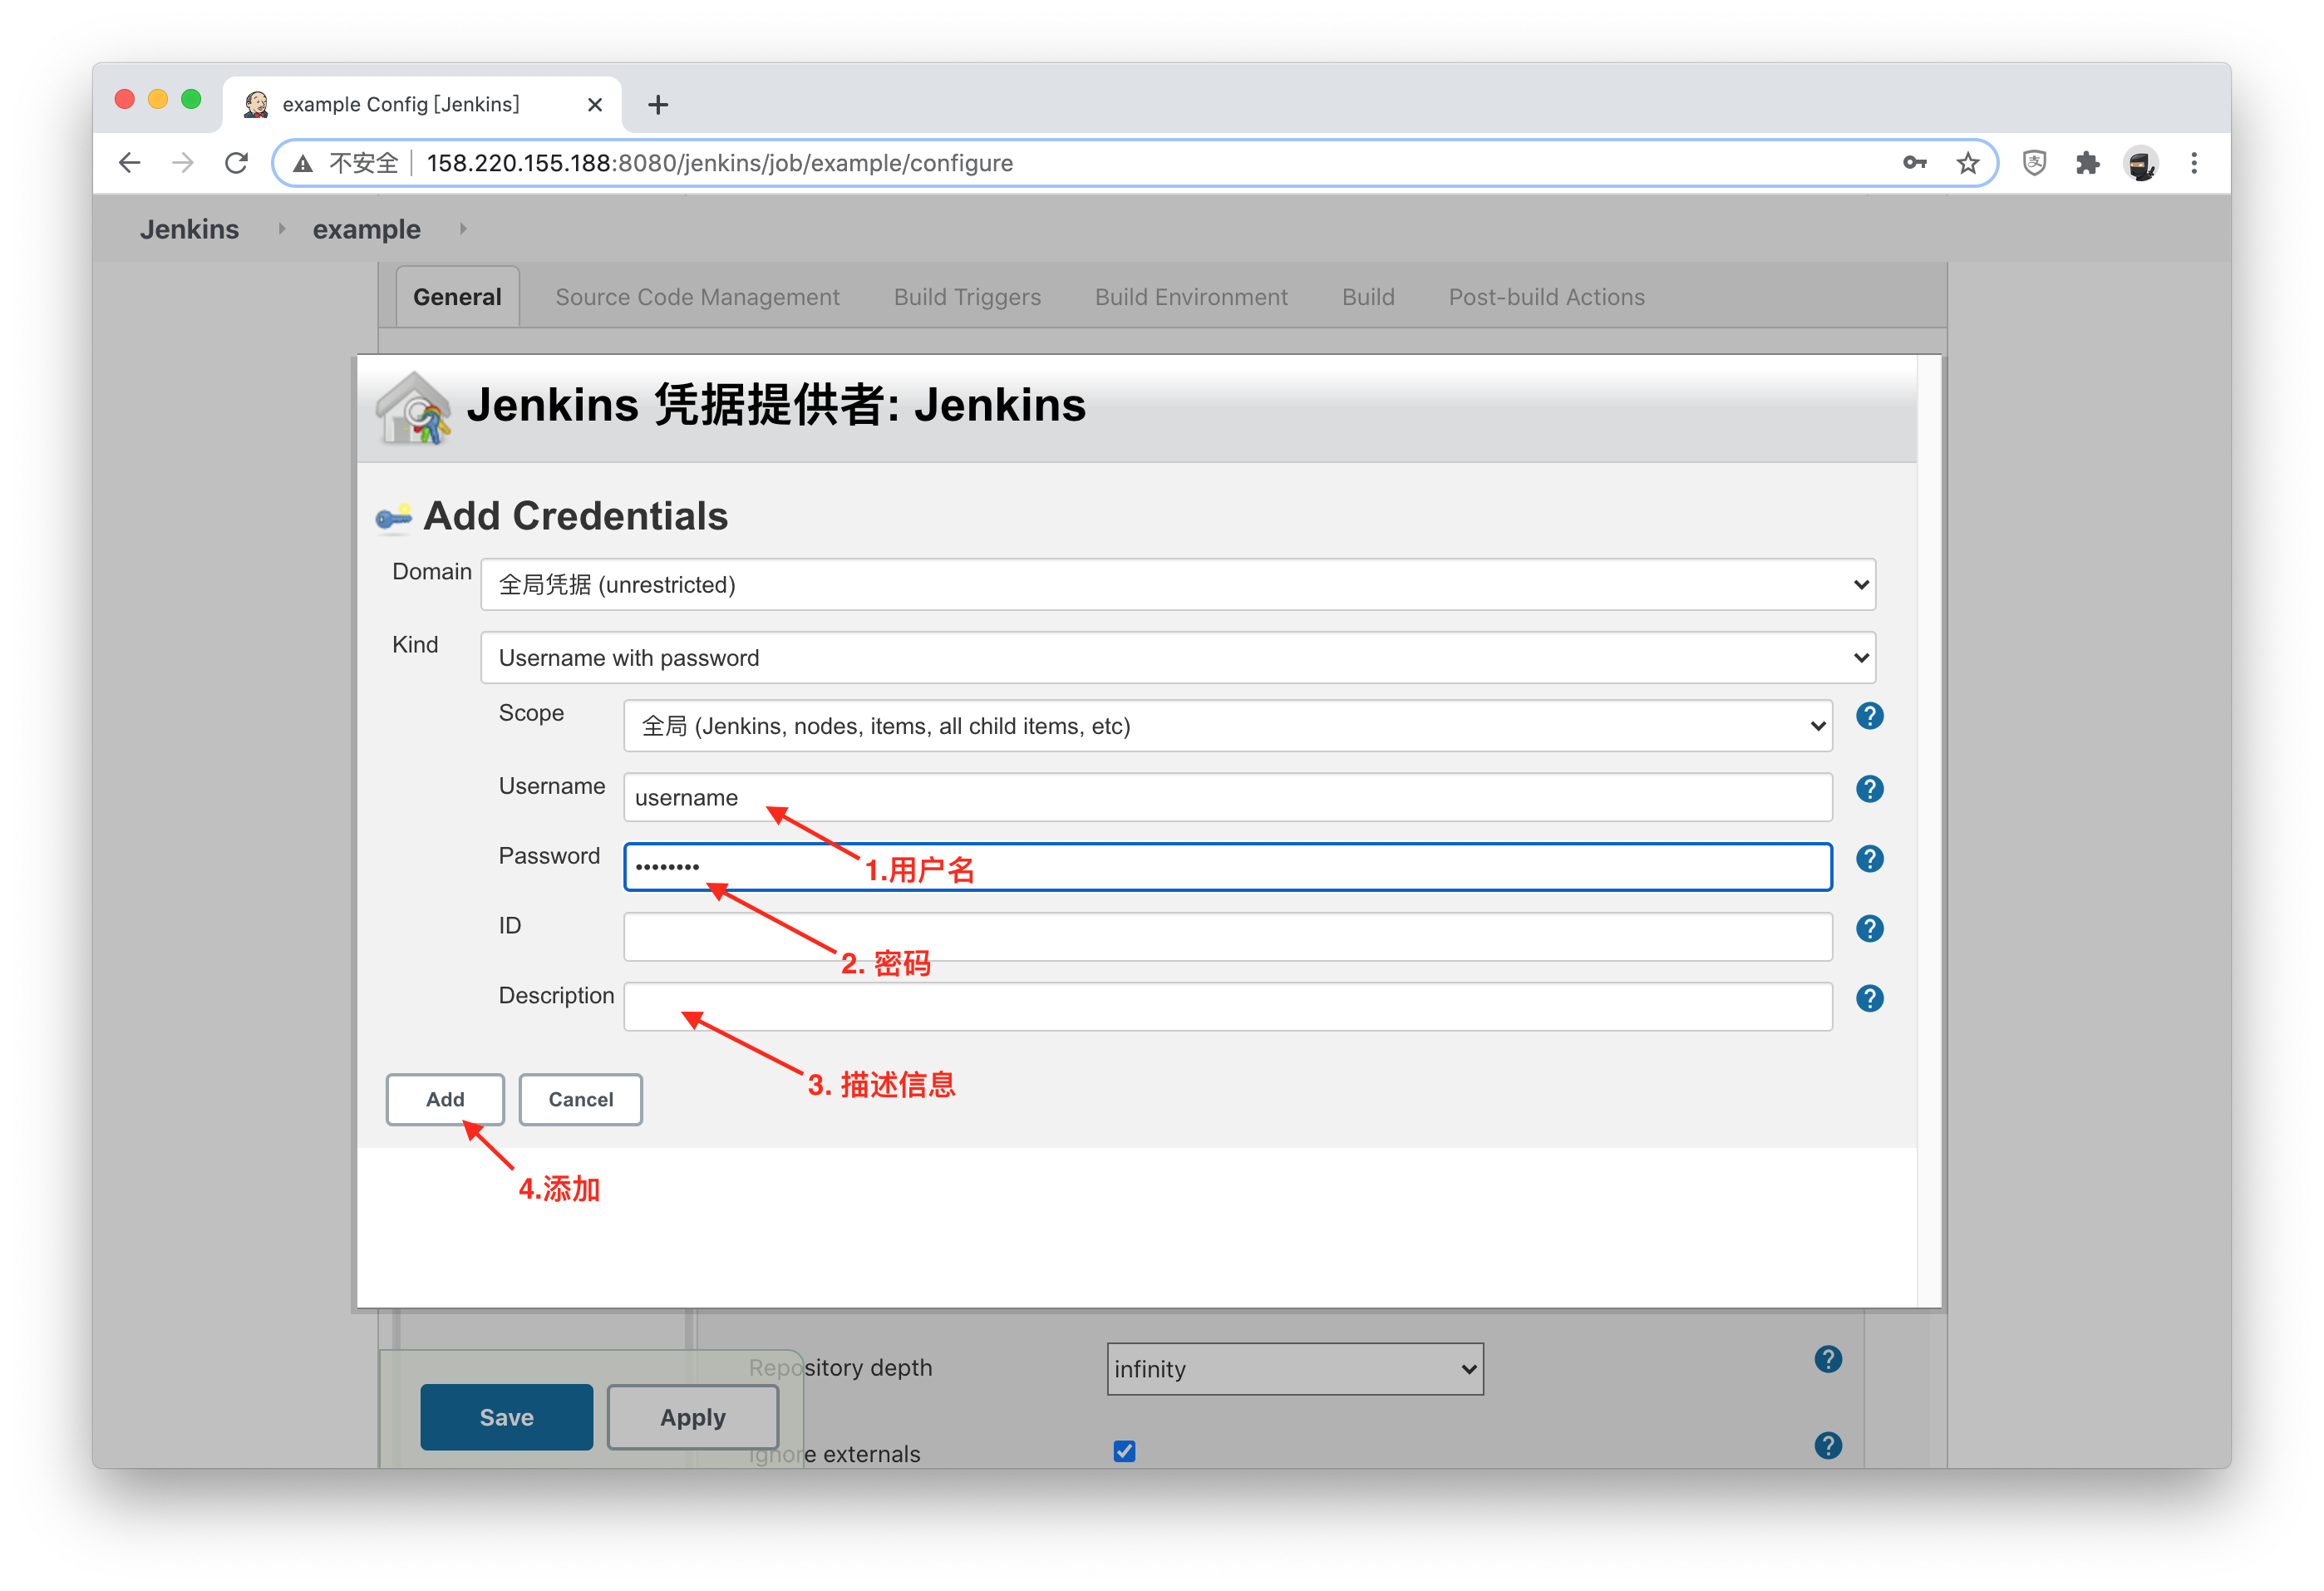The image size is (2324, 1591).
Task: Open help for the Description field
Action: [x=1869, y=999]
